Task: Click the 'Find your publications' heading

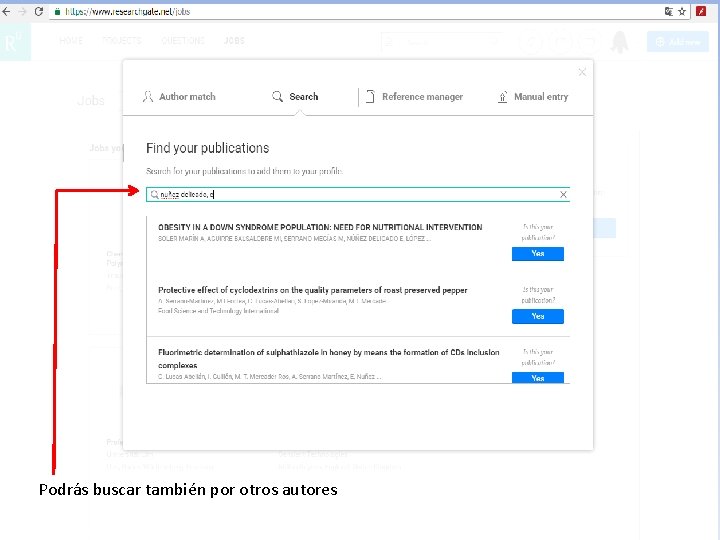Action: pyautogui.click(x=208, y=148)
